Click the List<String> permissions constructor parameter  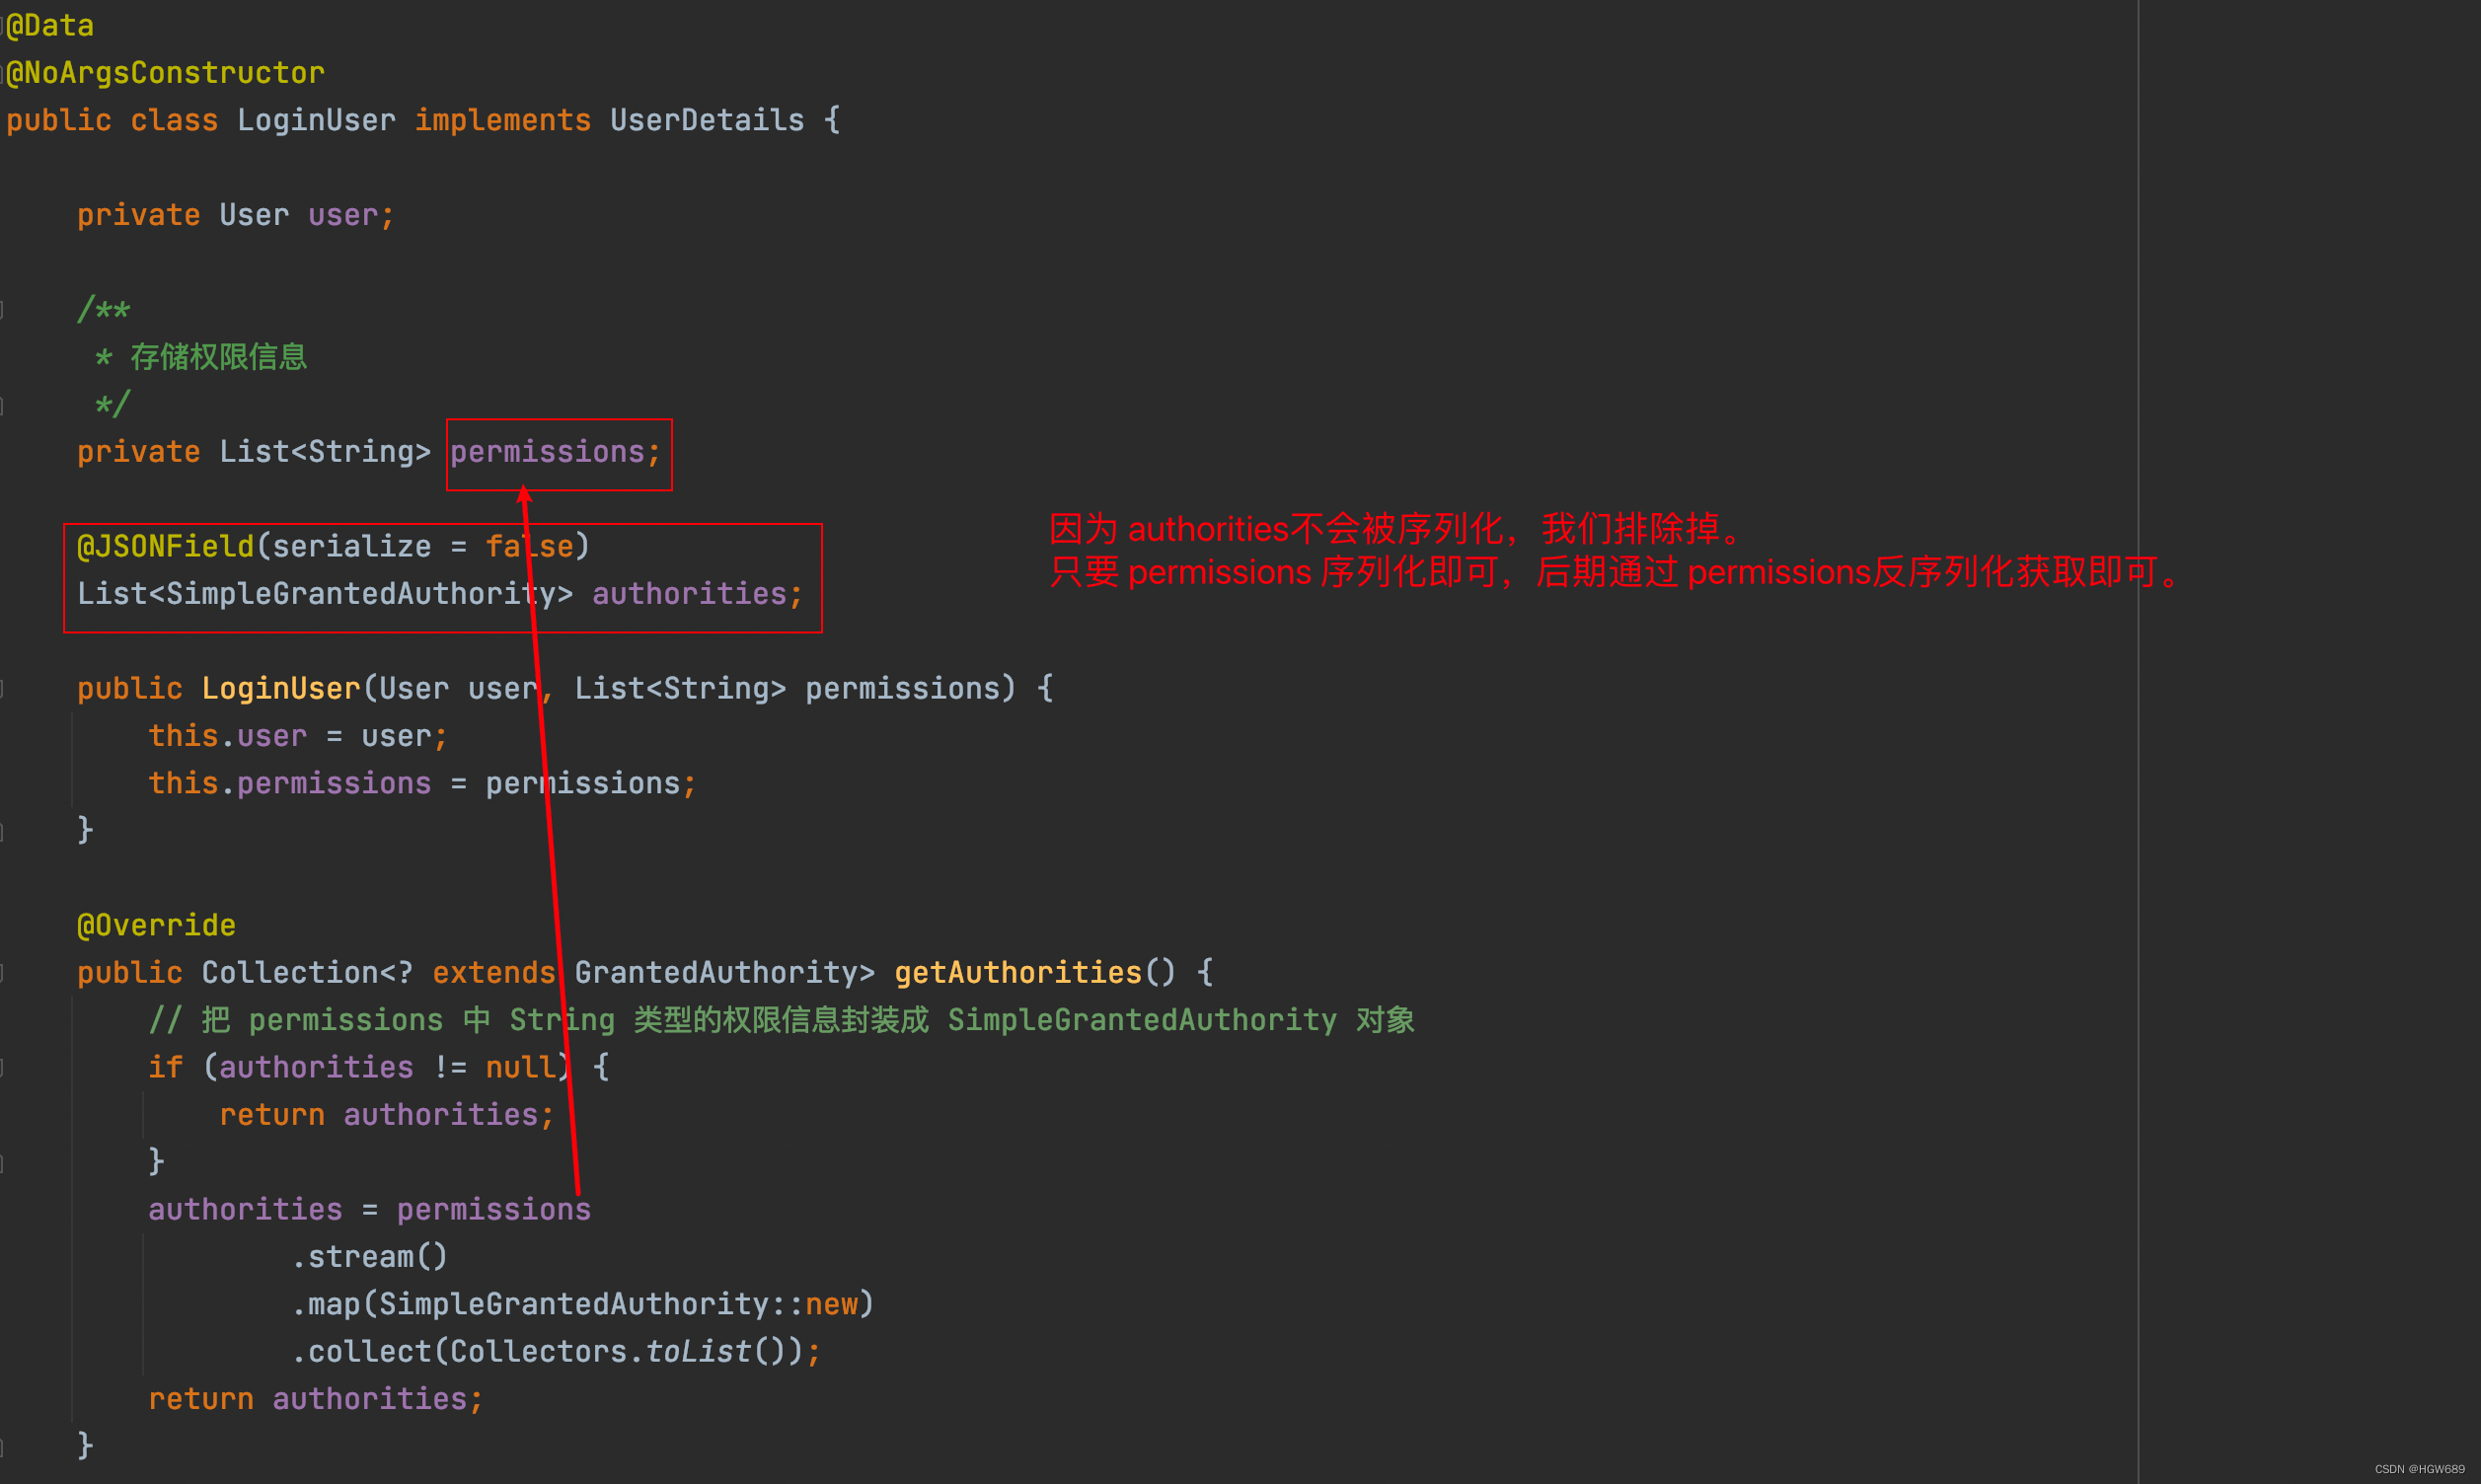(x=788, y=688)
